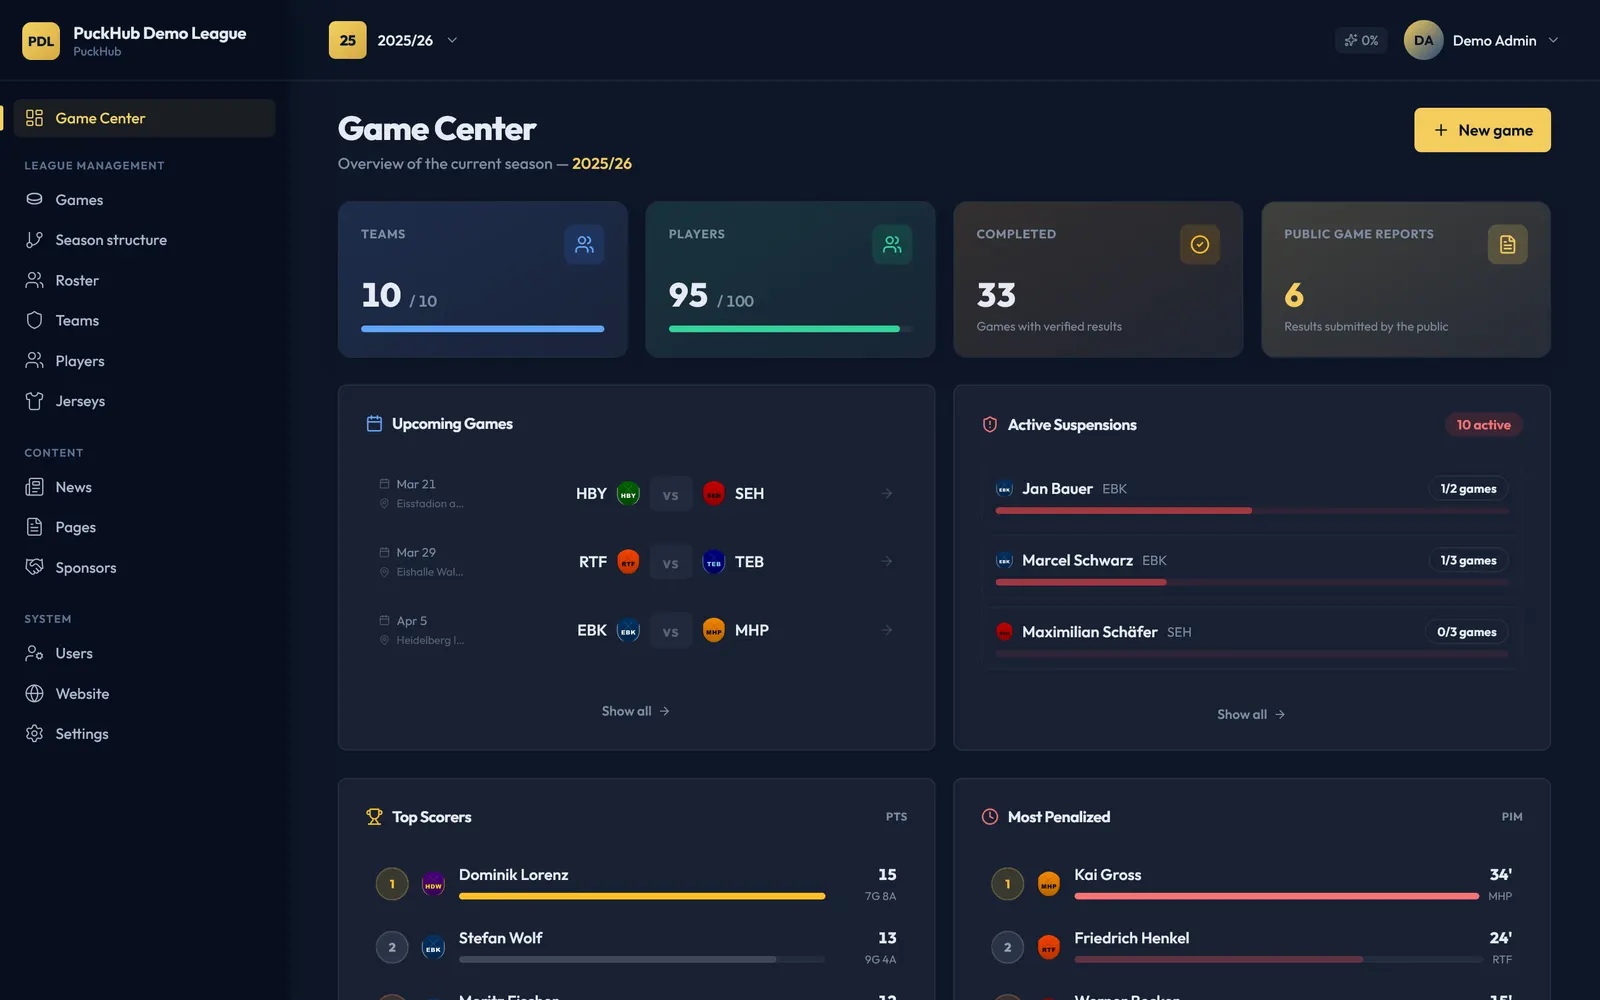Click the Top Scorers trophy icon

click(x=374, y=817)
